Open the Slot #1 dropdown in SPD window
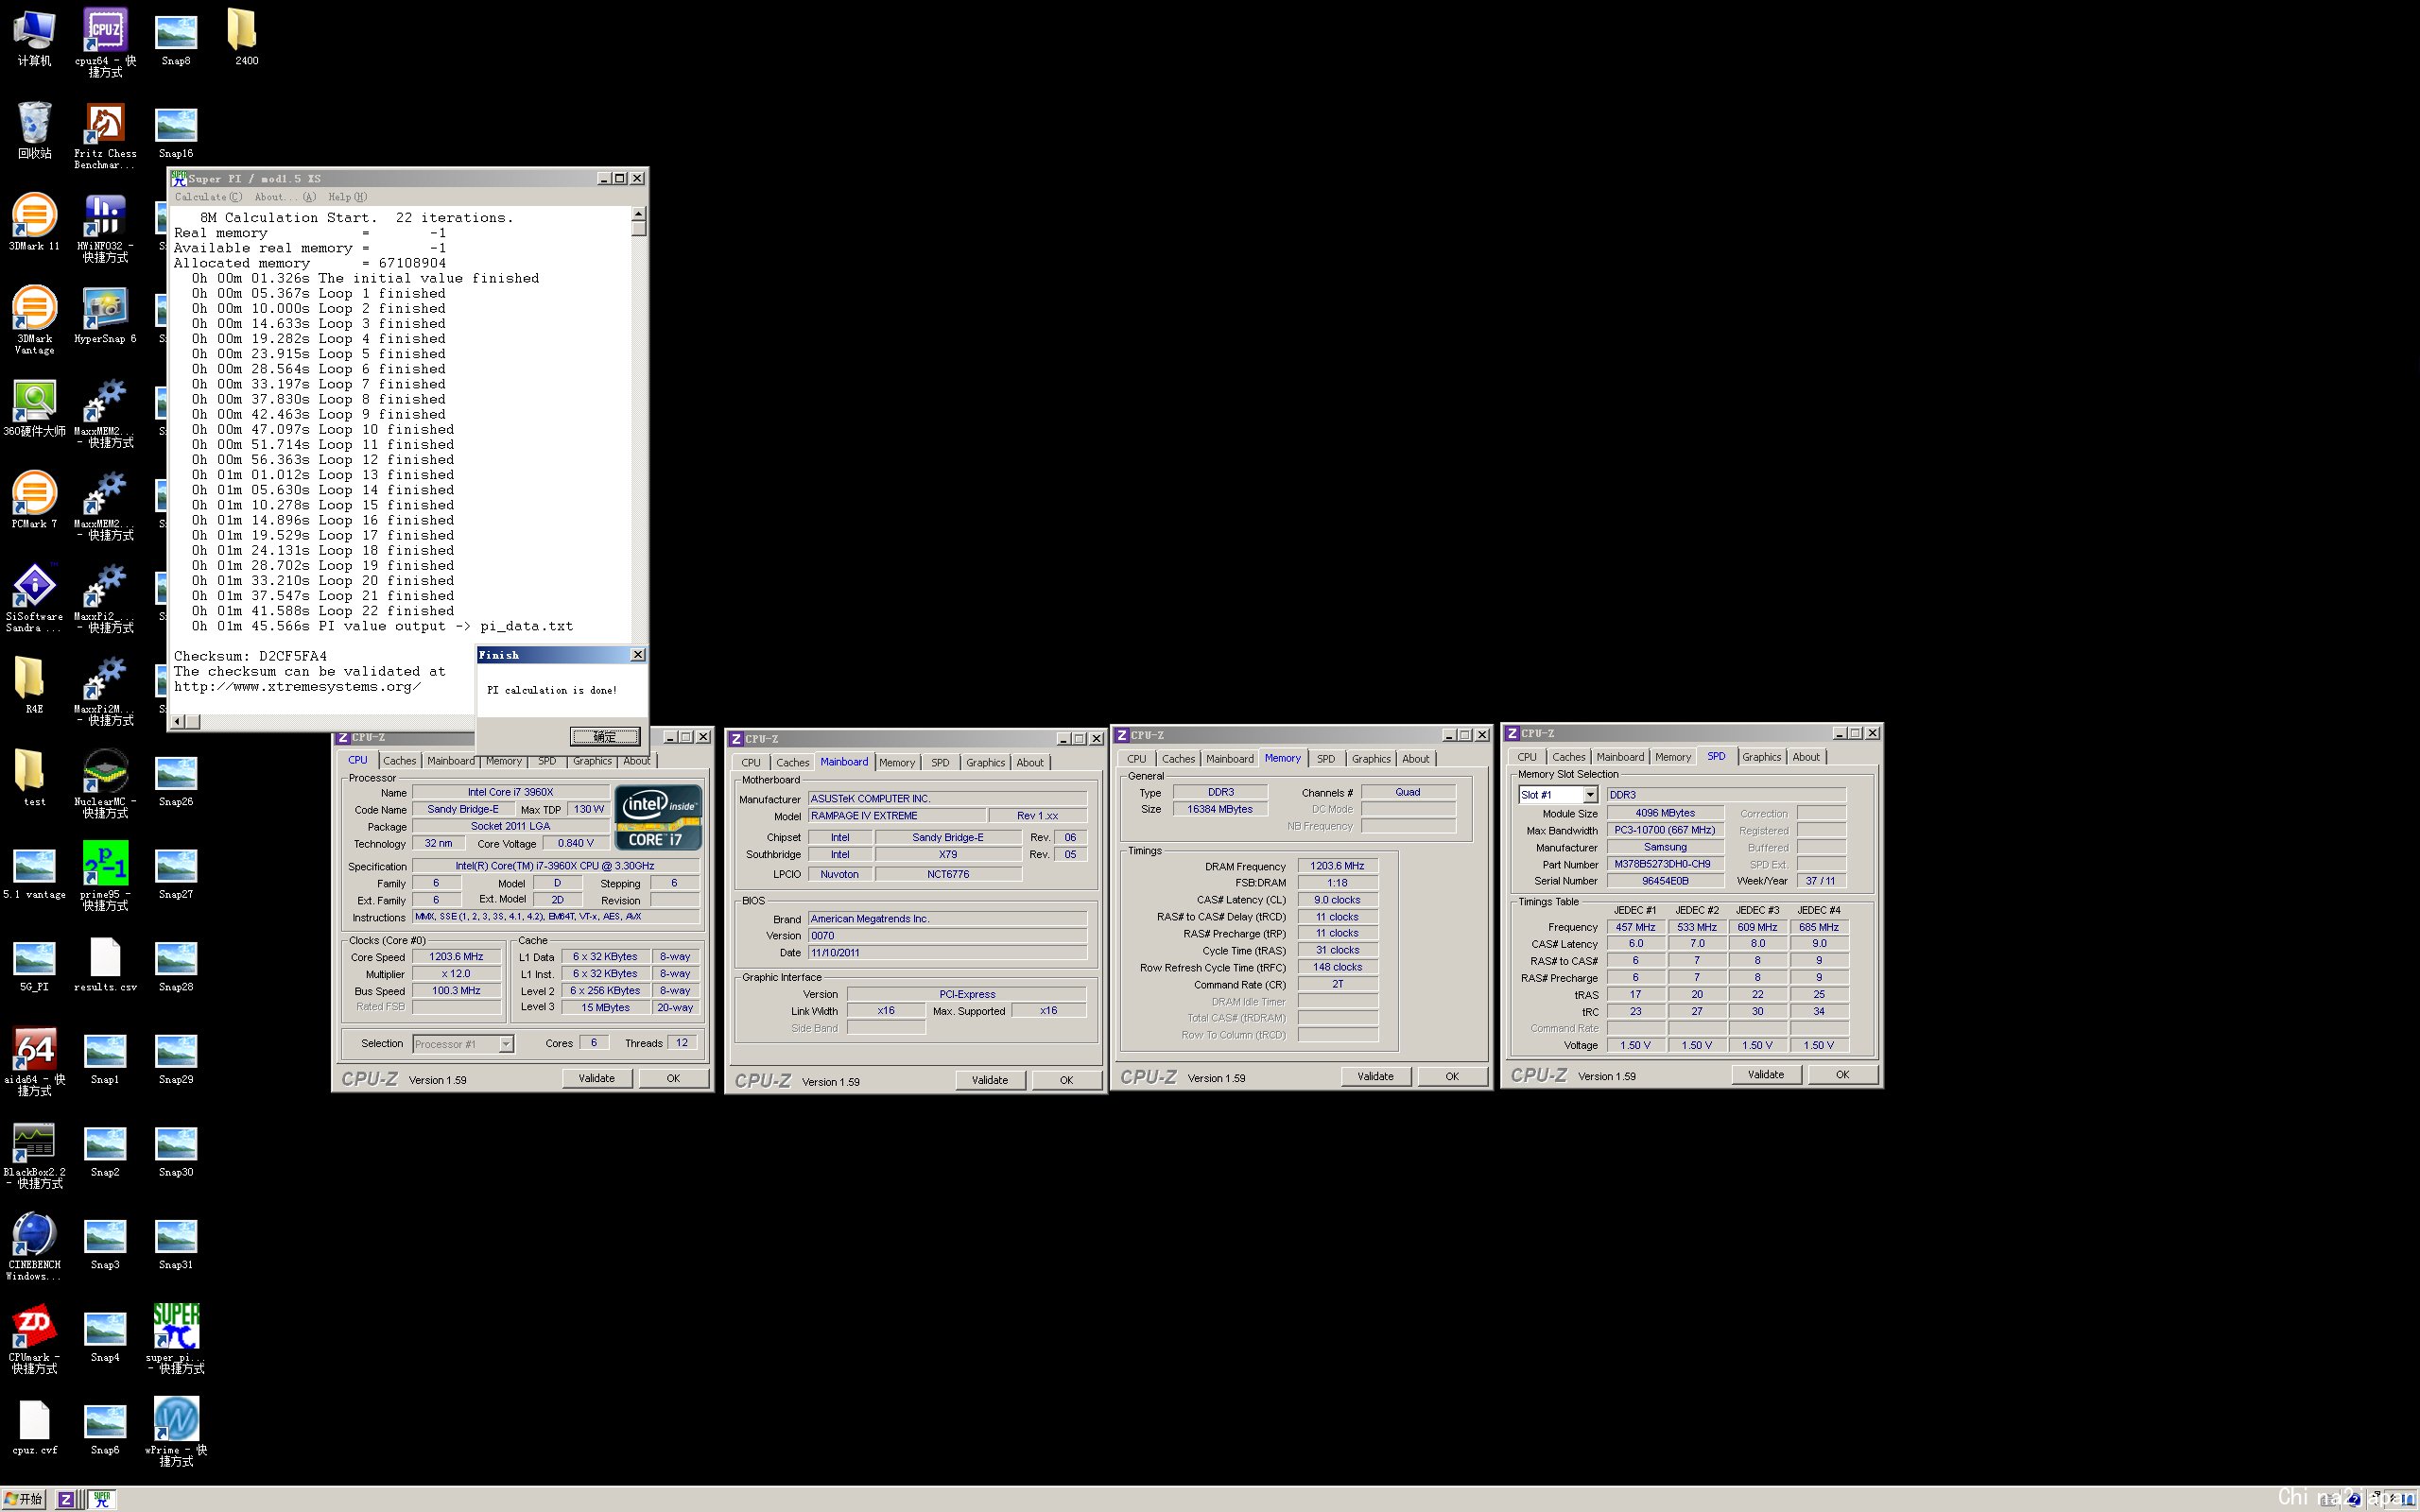Image resolution: width=2420 pixels, height=1512 pixels. coord(1590,795)
